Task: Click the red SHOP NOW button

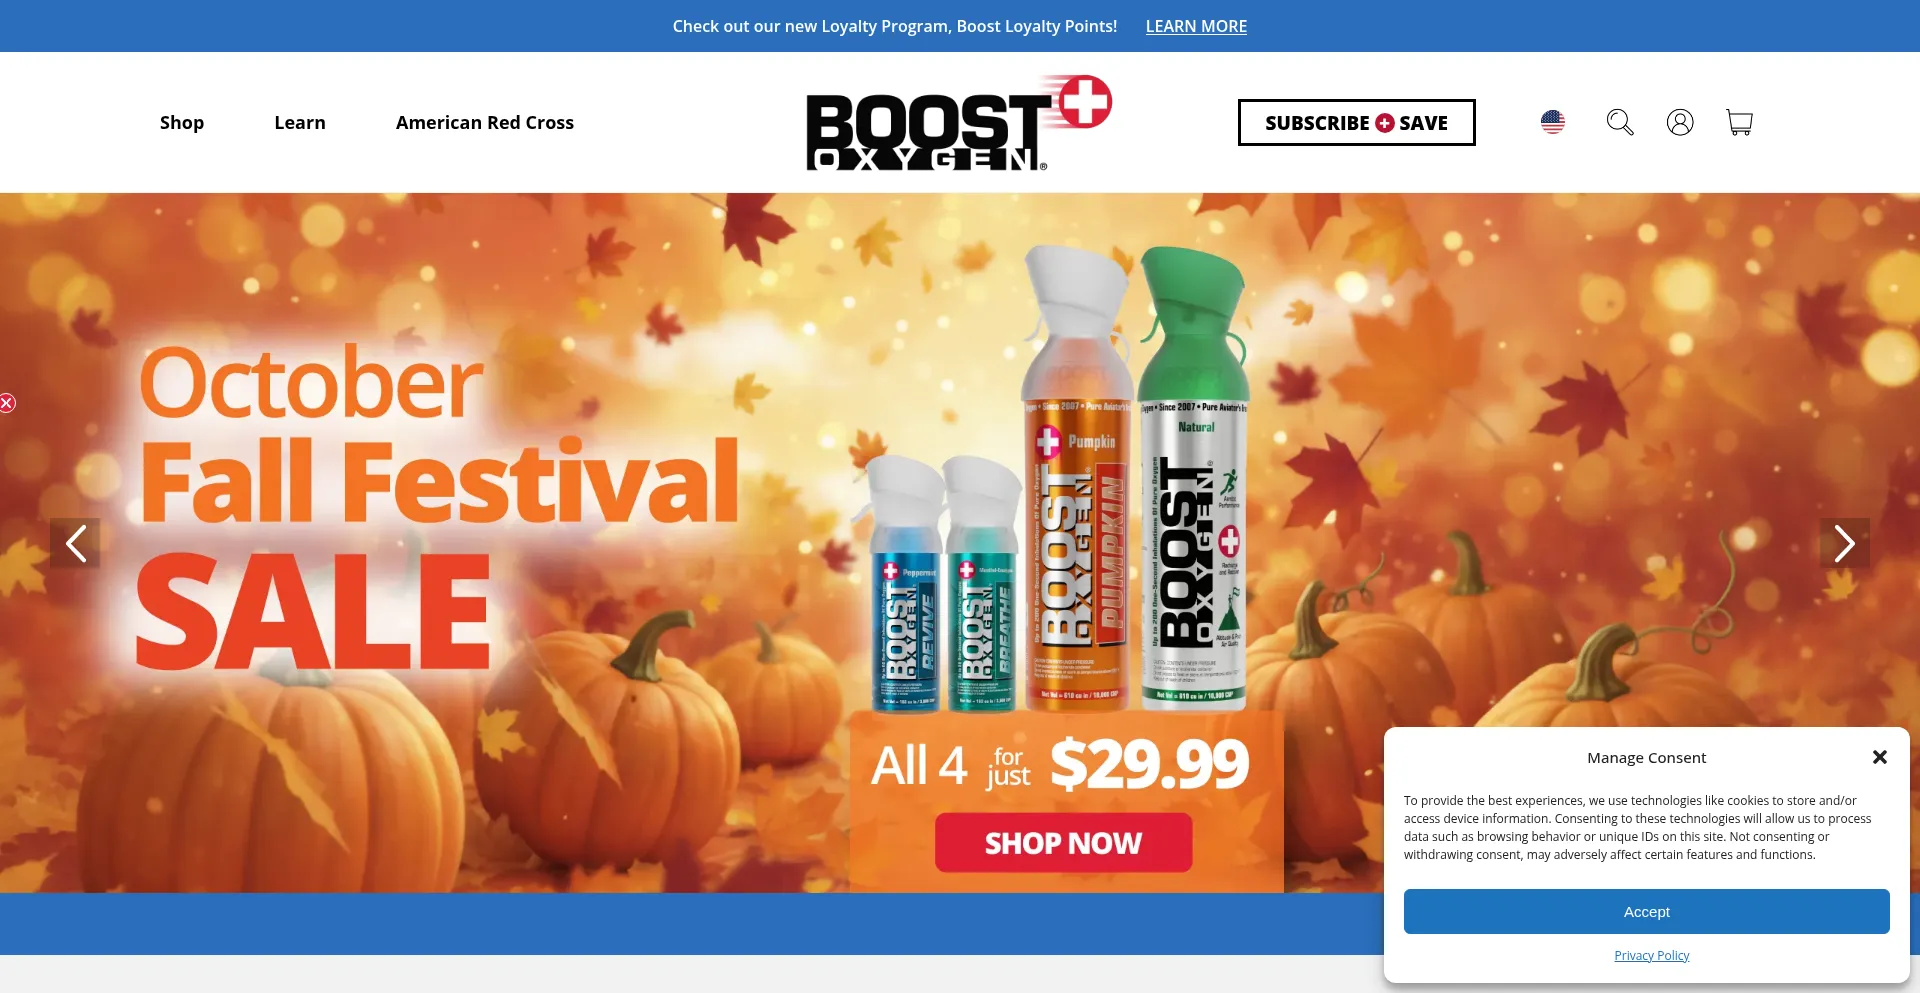Action: pos(1064,842)
